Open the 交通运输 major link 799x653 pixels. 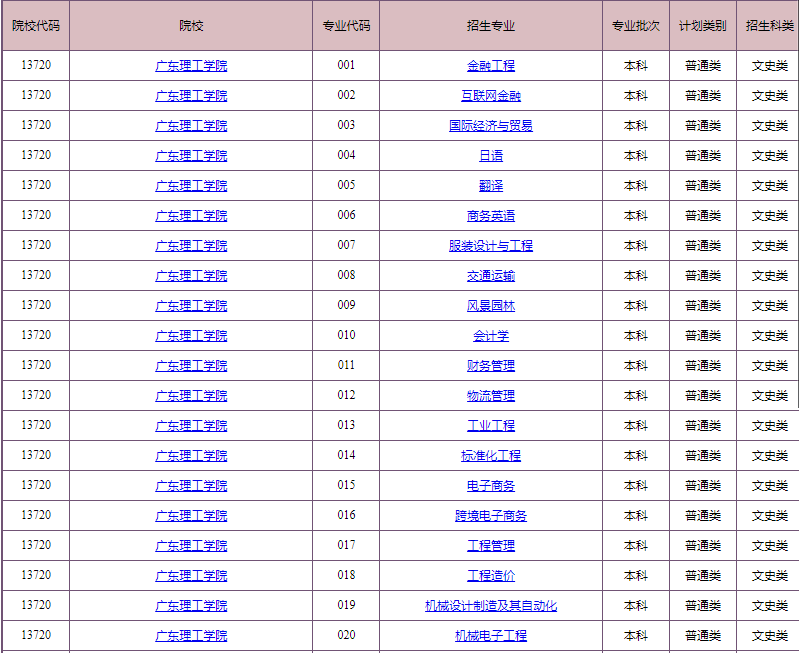pos(491,276)
